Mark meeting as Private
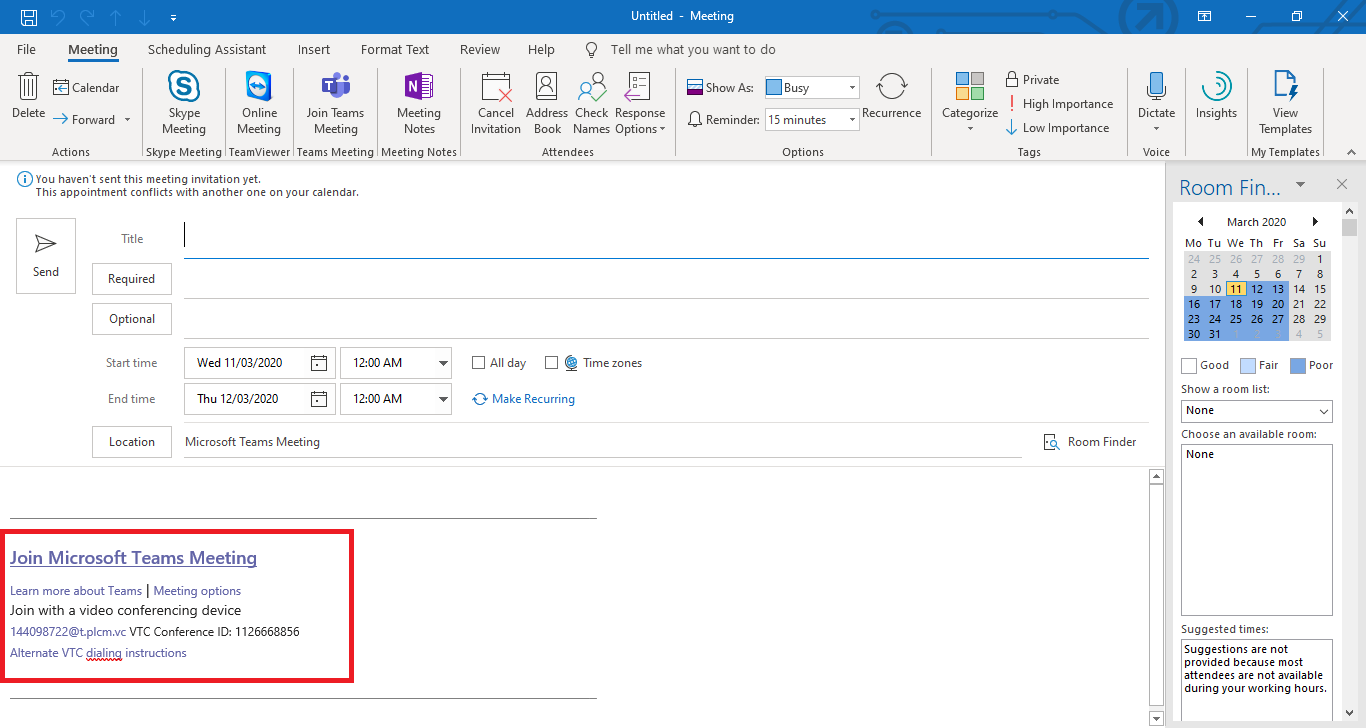Image resolution: width=1366 pixels, height=728 pixels. pos(1033,80)
